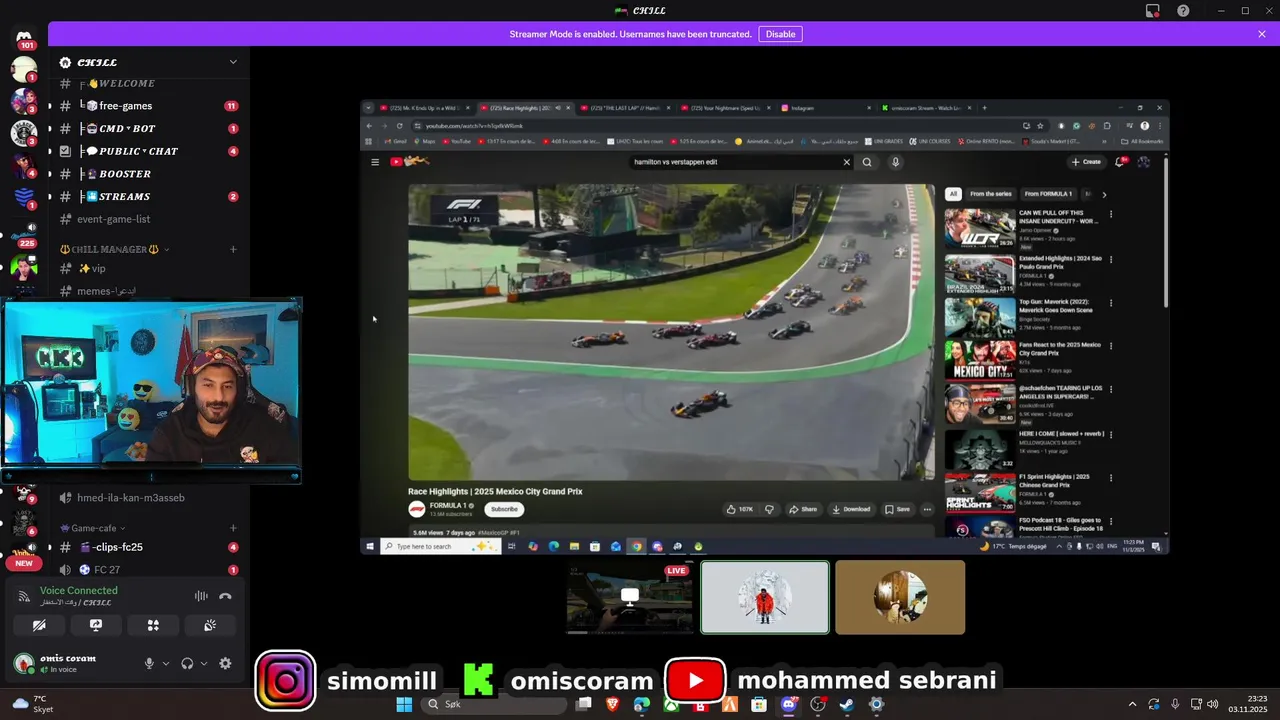Open the STREAMS channel
The width and height of the screenshot is (1280, 720).
[147, 197]
